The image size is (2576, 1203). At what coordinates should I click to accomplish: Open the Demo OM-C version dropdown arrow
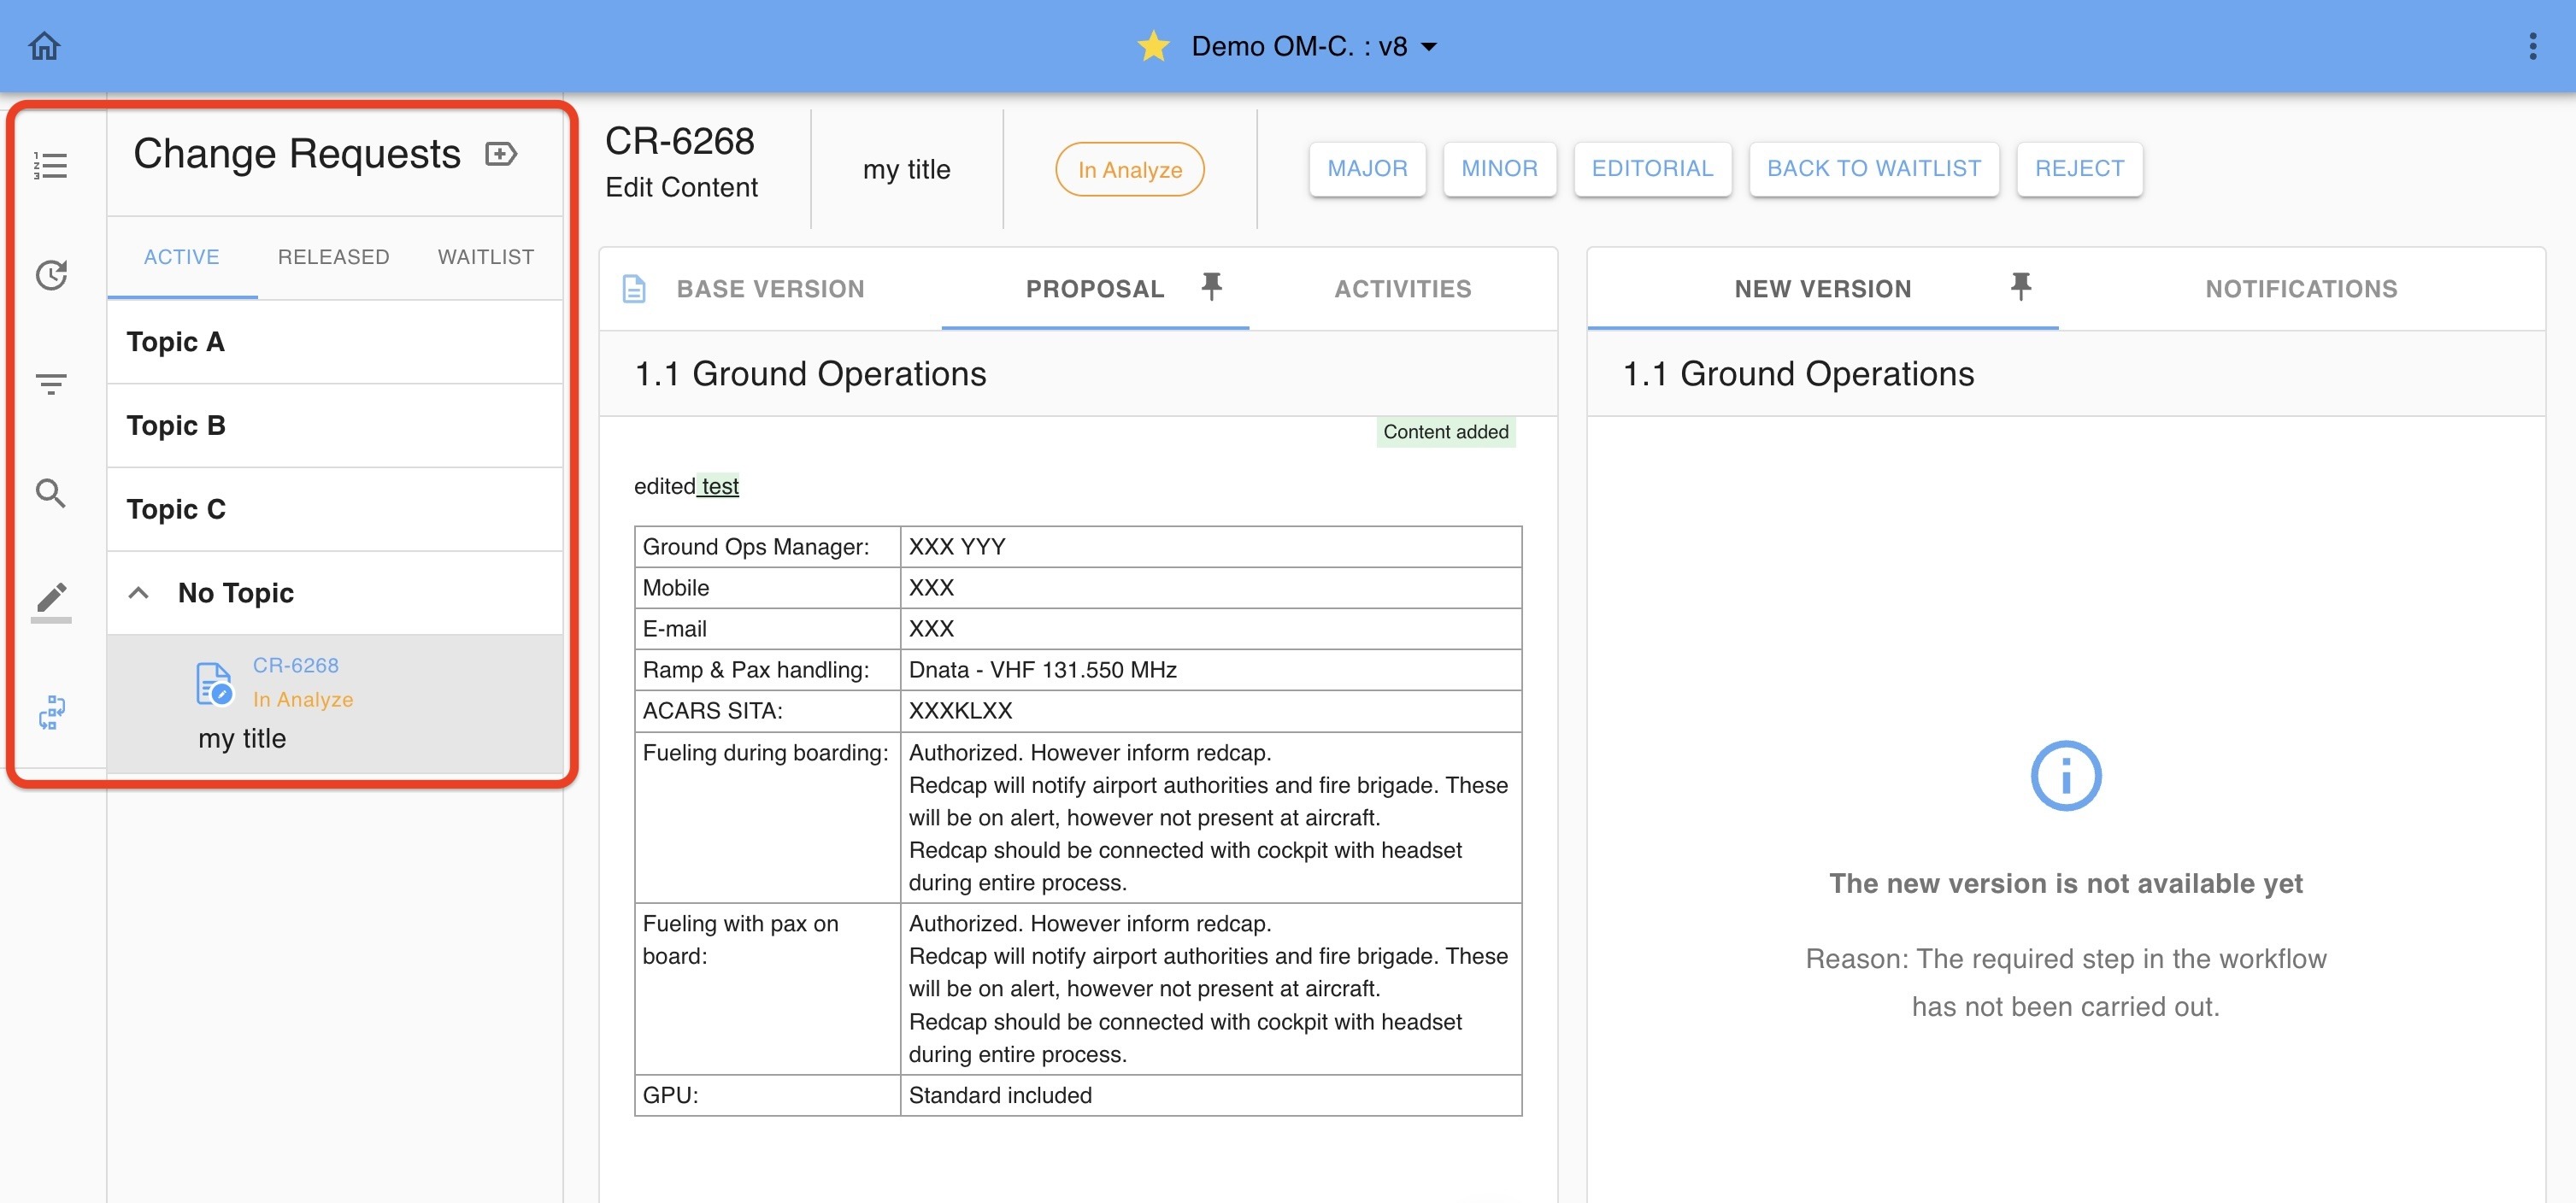coord(1429,47)
